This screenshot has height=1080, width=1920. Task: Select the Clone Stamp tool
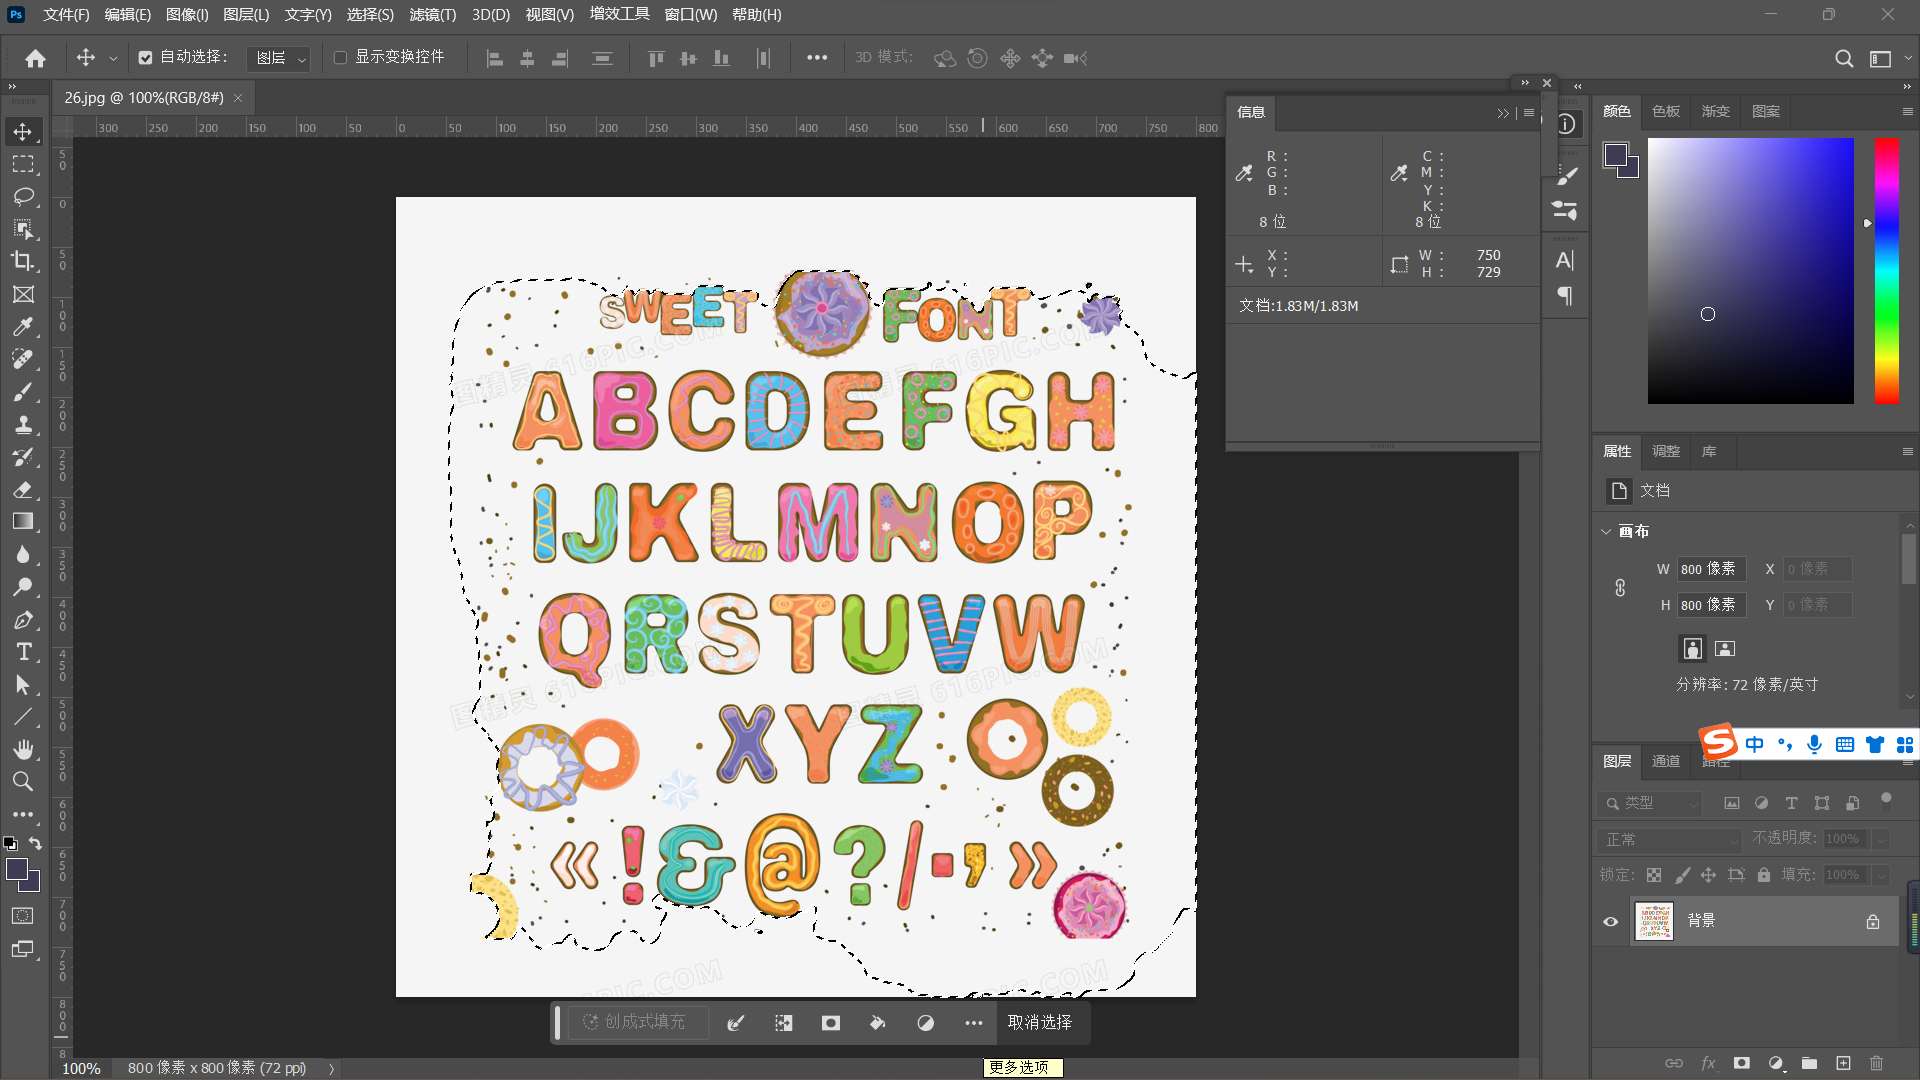pos(23,424)
